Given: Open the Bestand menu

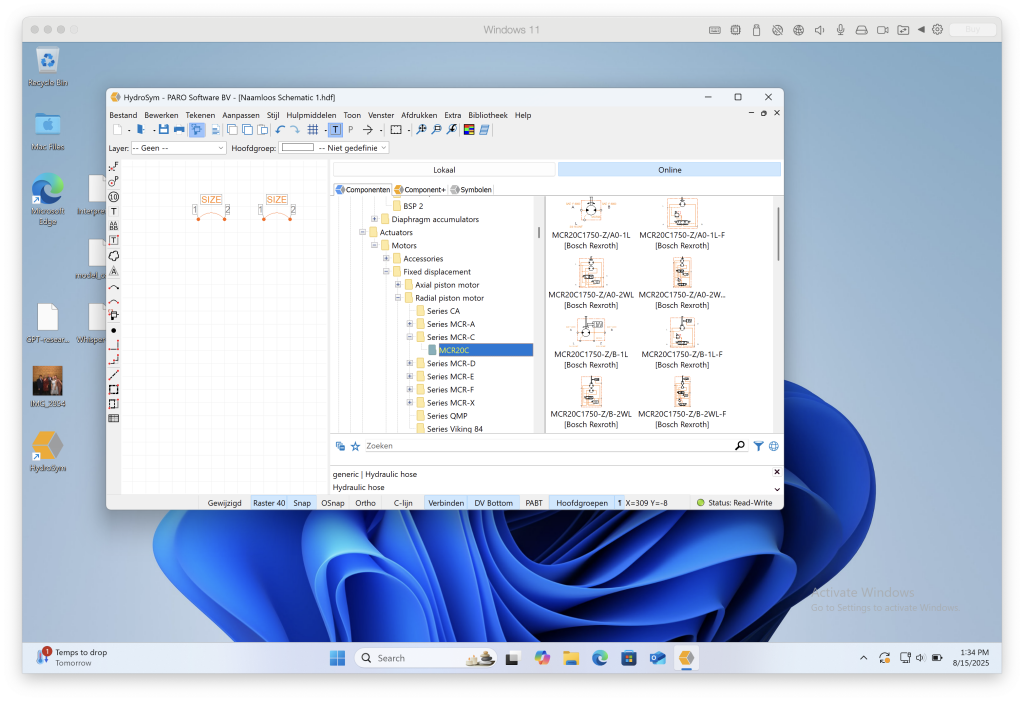Looking at the screenshot, I should coord(123,115).
